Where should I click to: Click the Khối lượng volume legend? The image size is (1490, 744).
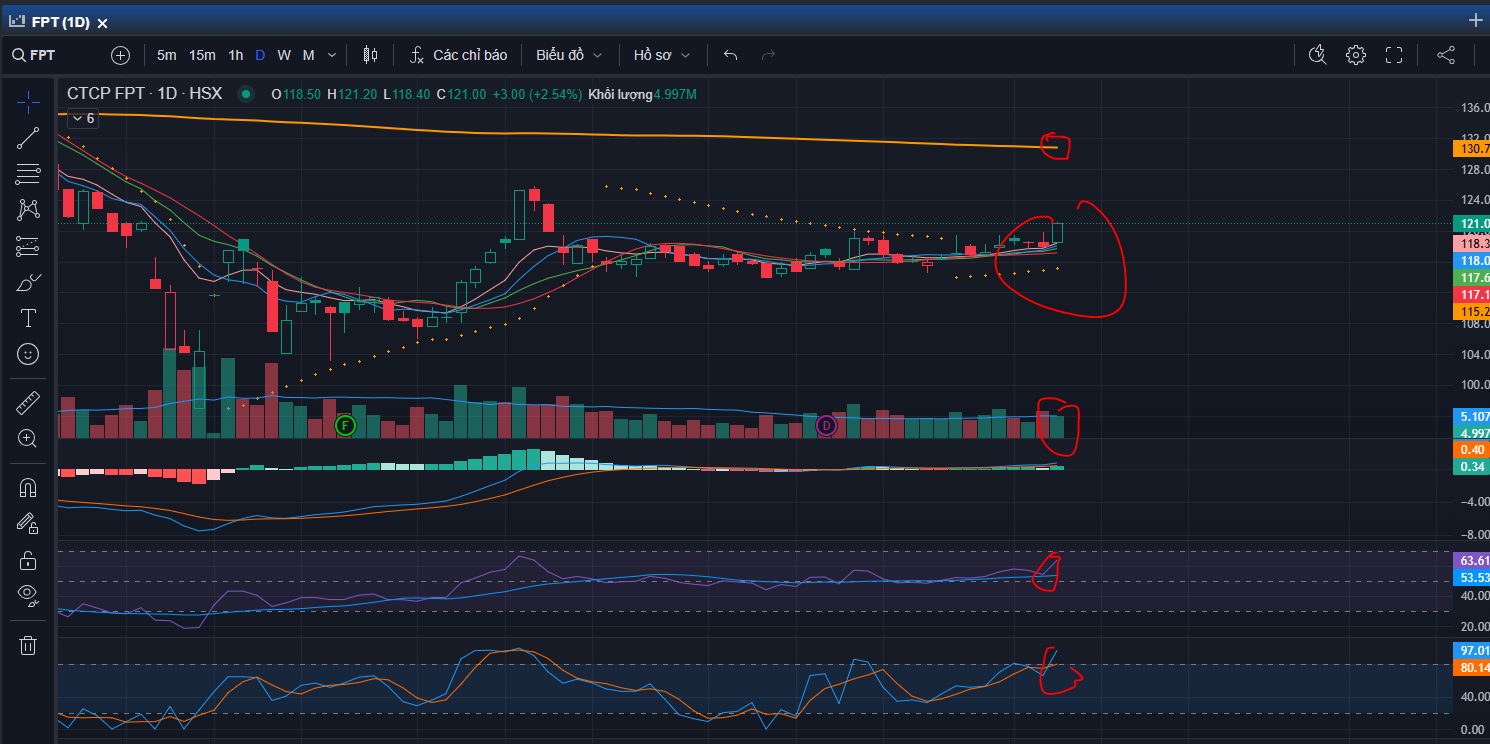[643, 94]
